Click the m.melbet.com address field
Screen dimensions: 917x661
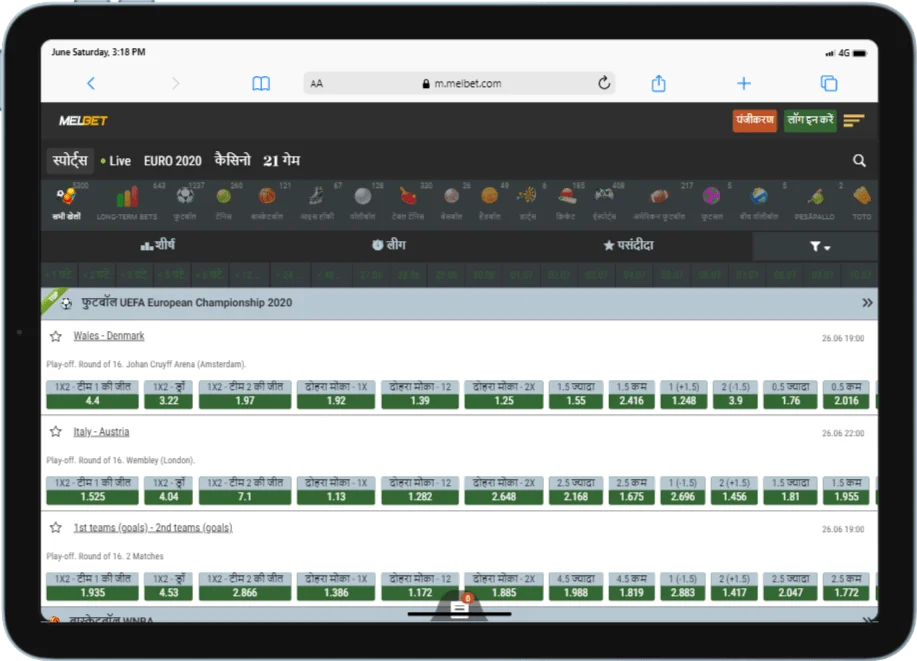click(x=460, y=84)
